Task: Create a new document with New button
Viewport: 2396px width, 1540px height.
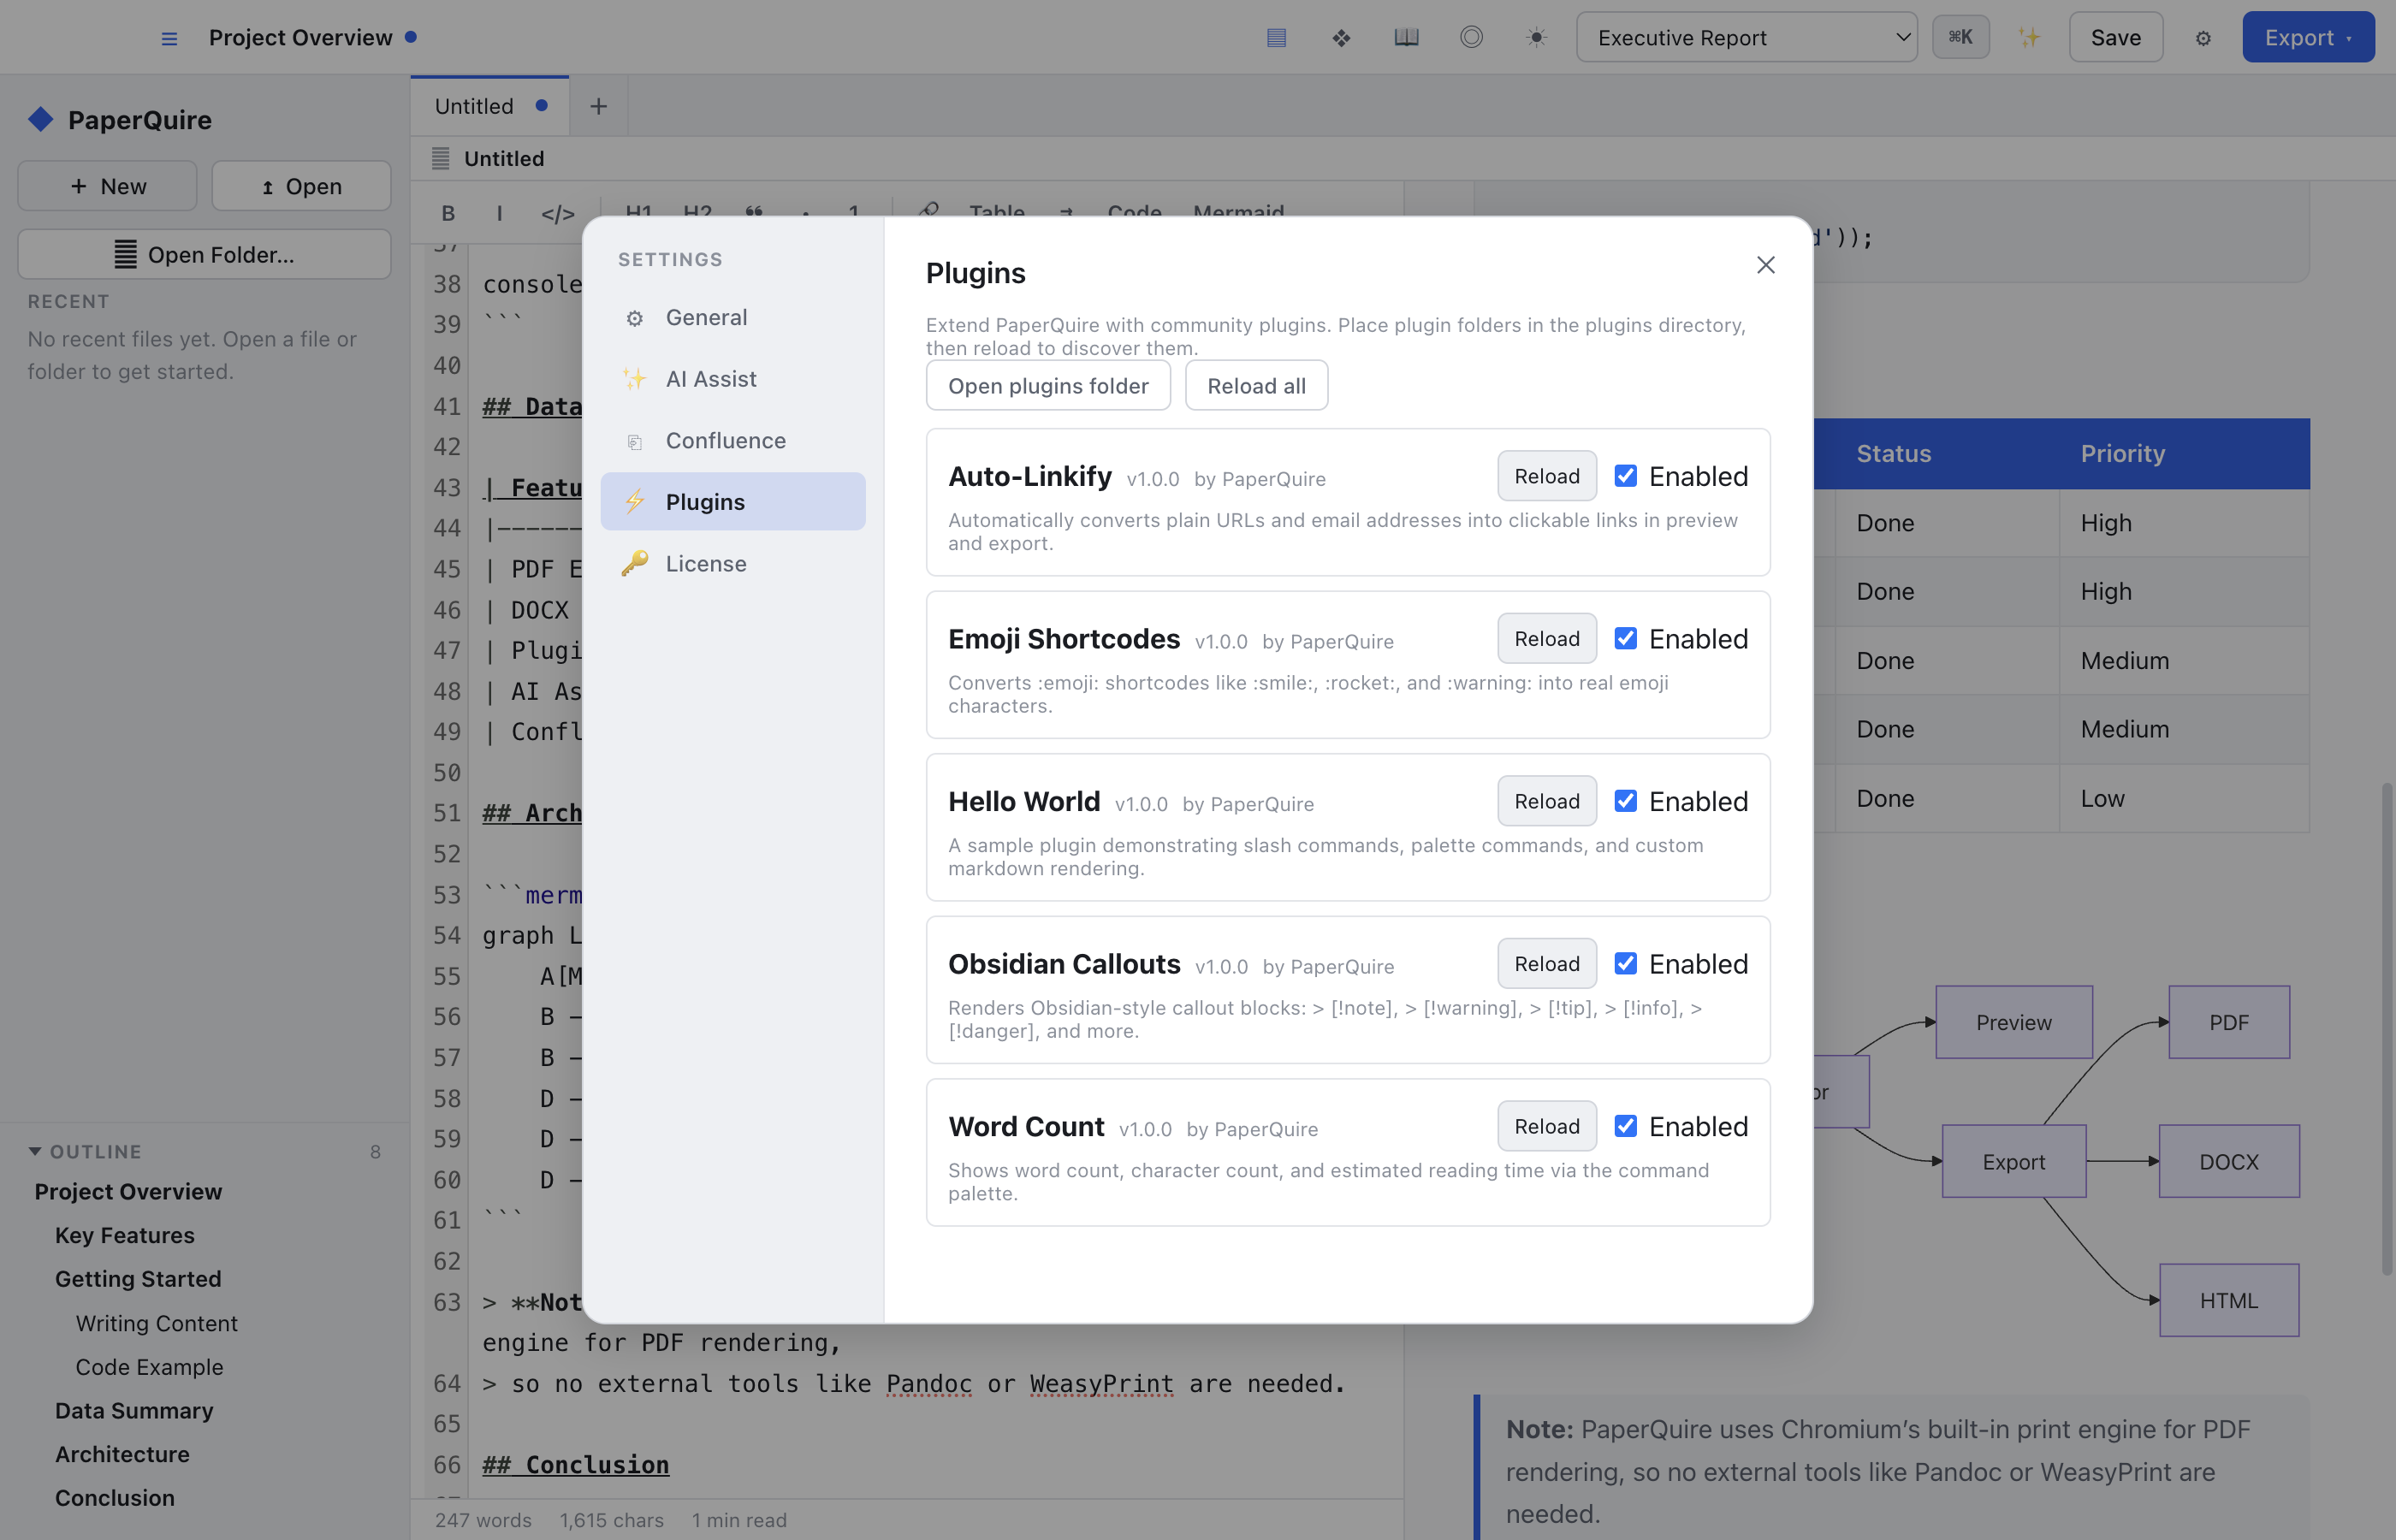Action: [107, 186]
